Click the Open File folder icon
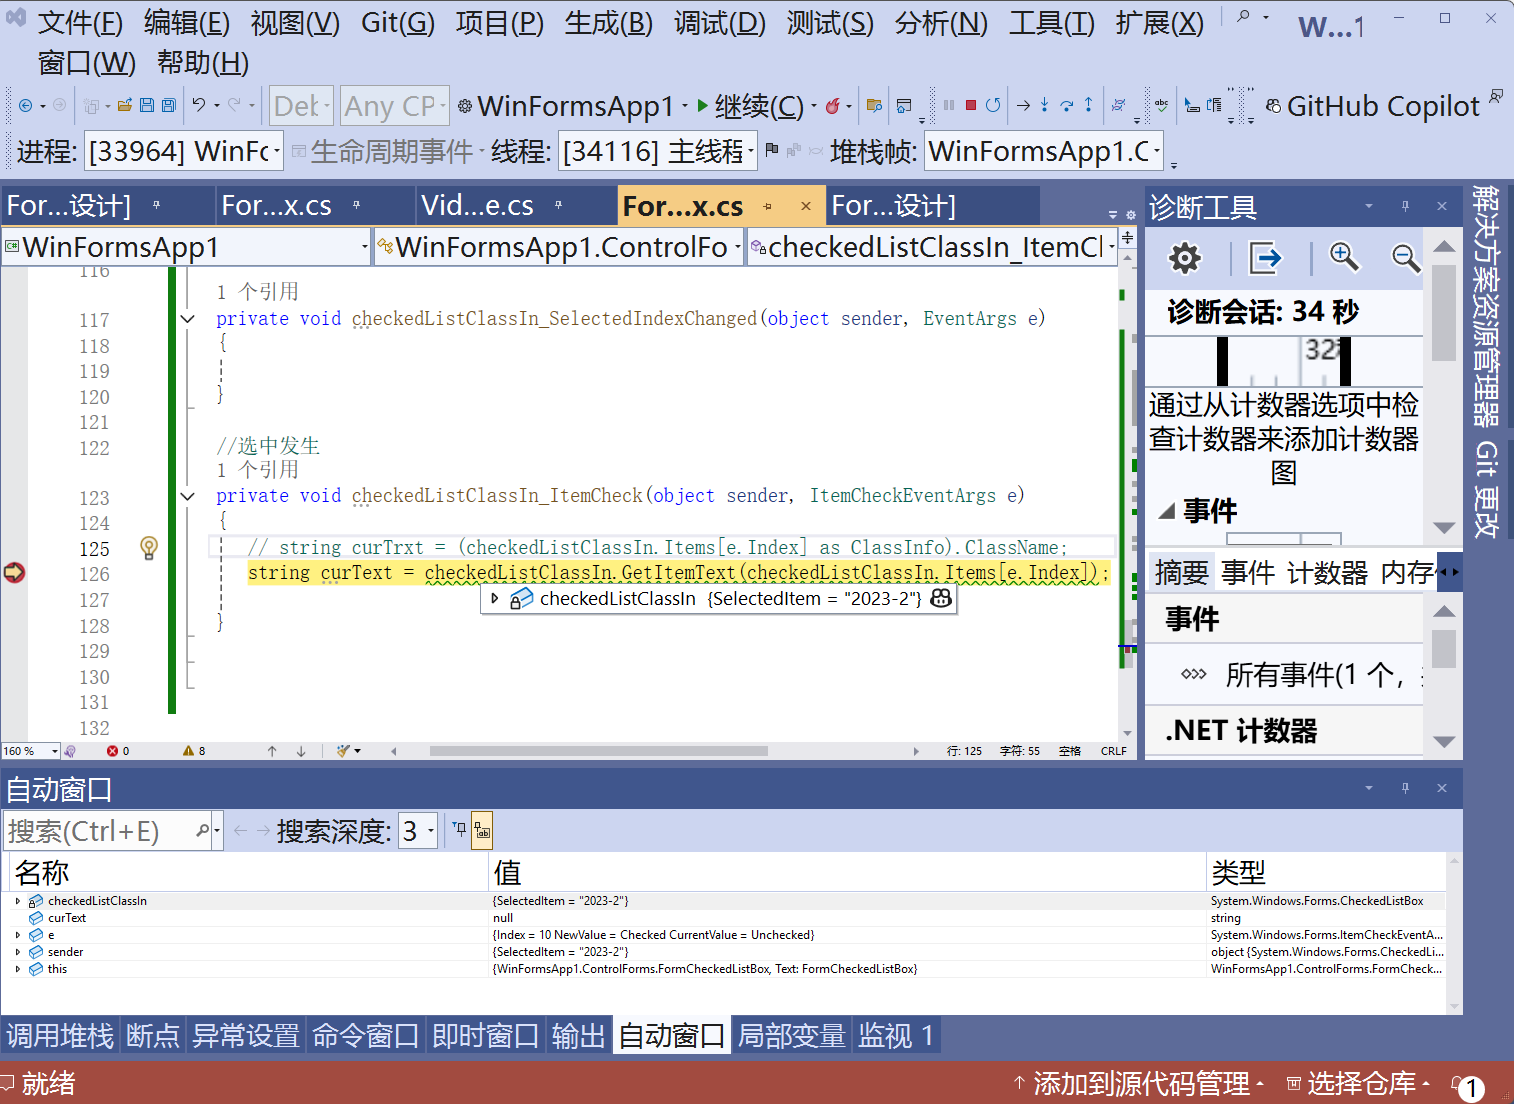1514x1104 pixels. point(124,105)
